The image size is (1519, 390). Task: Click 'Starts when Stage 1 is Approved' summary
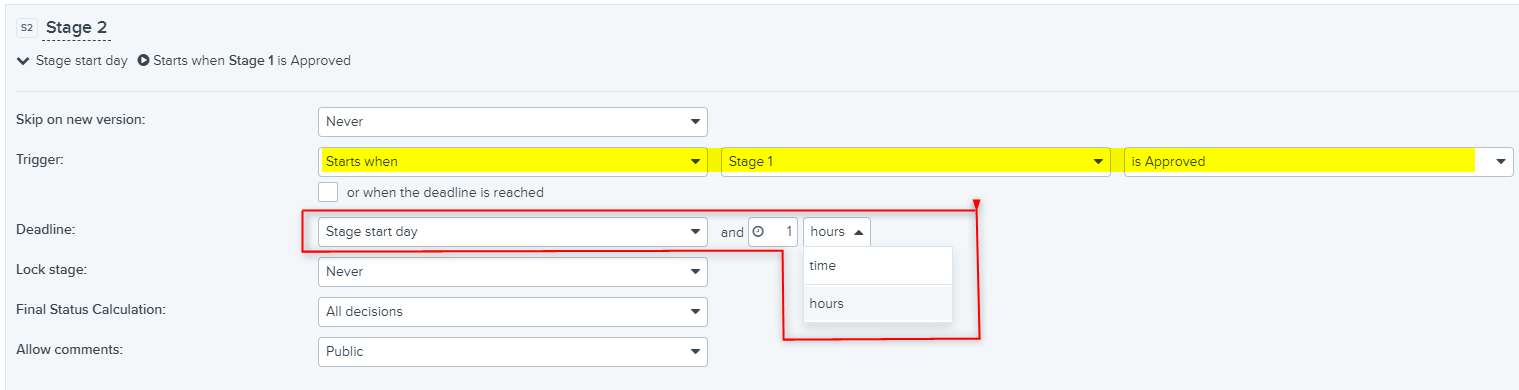coord(252,60)
